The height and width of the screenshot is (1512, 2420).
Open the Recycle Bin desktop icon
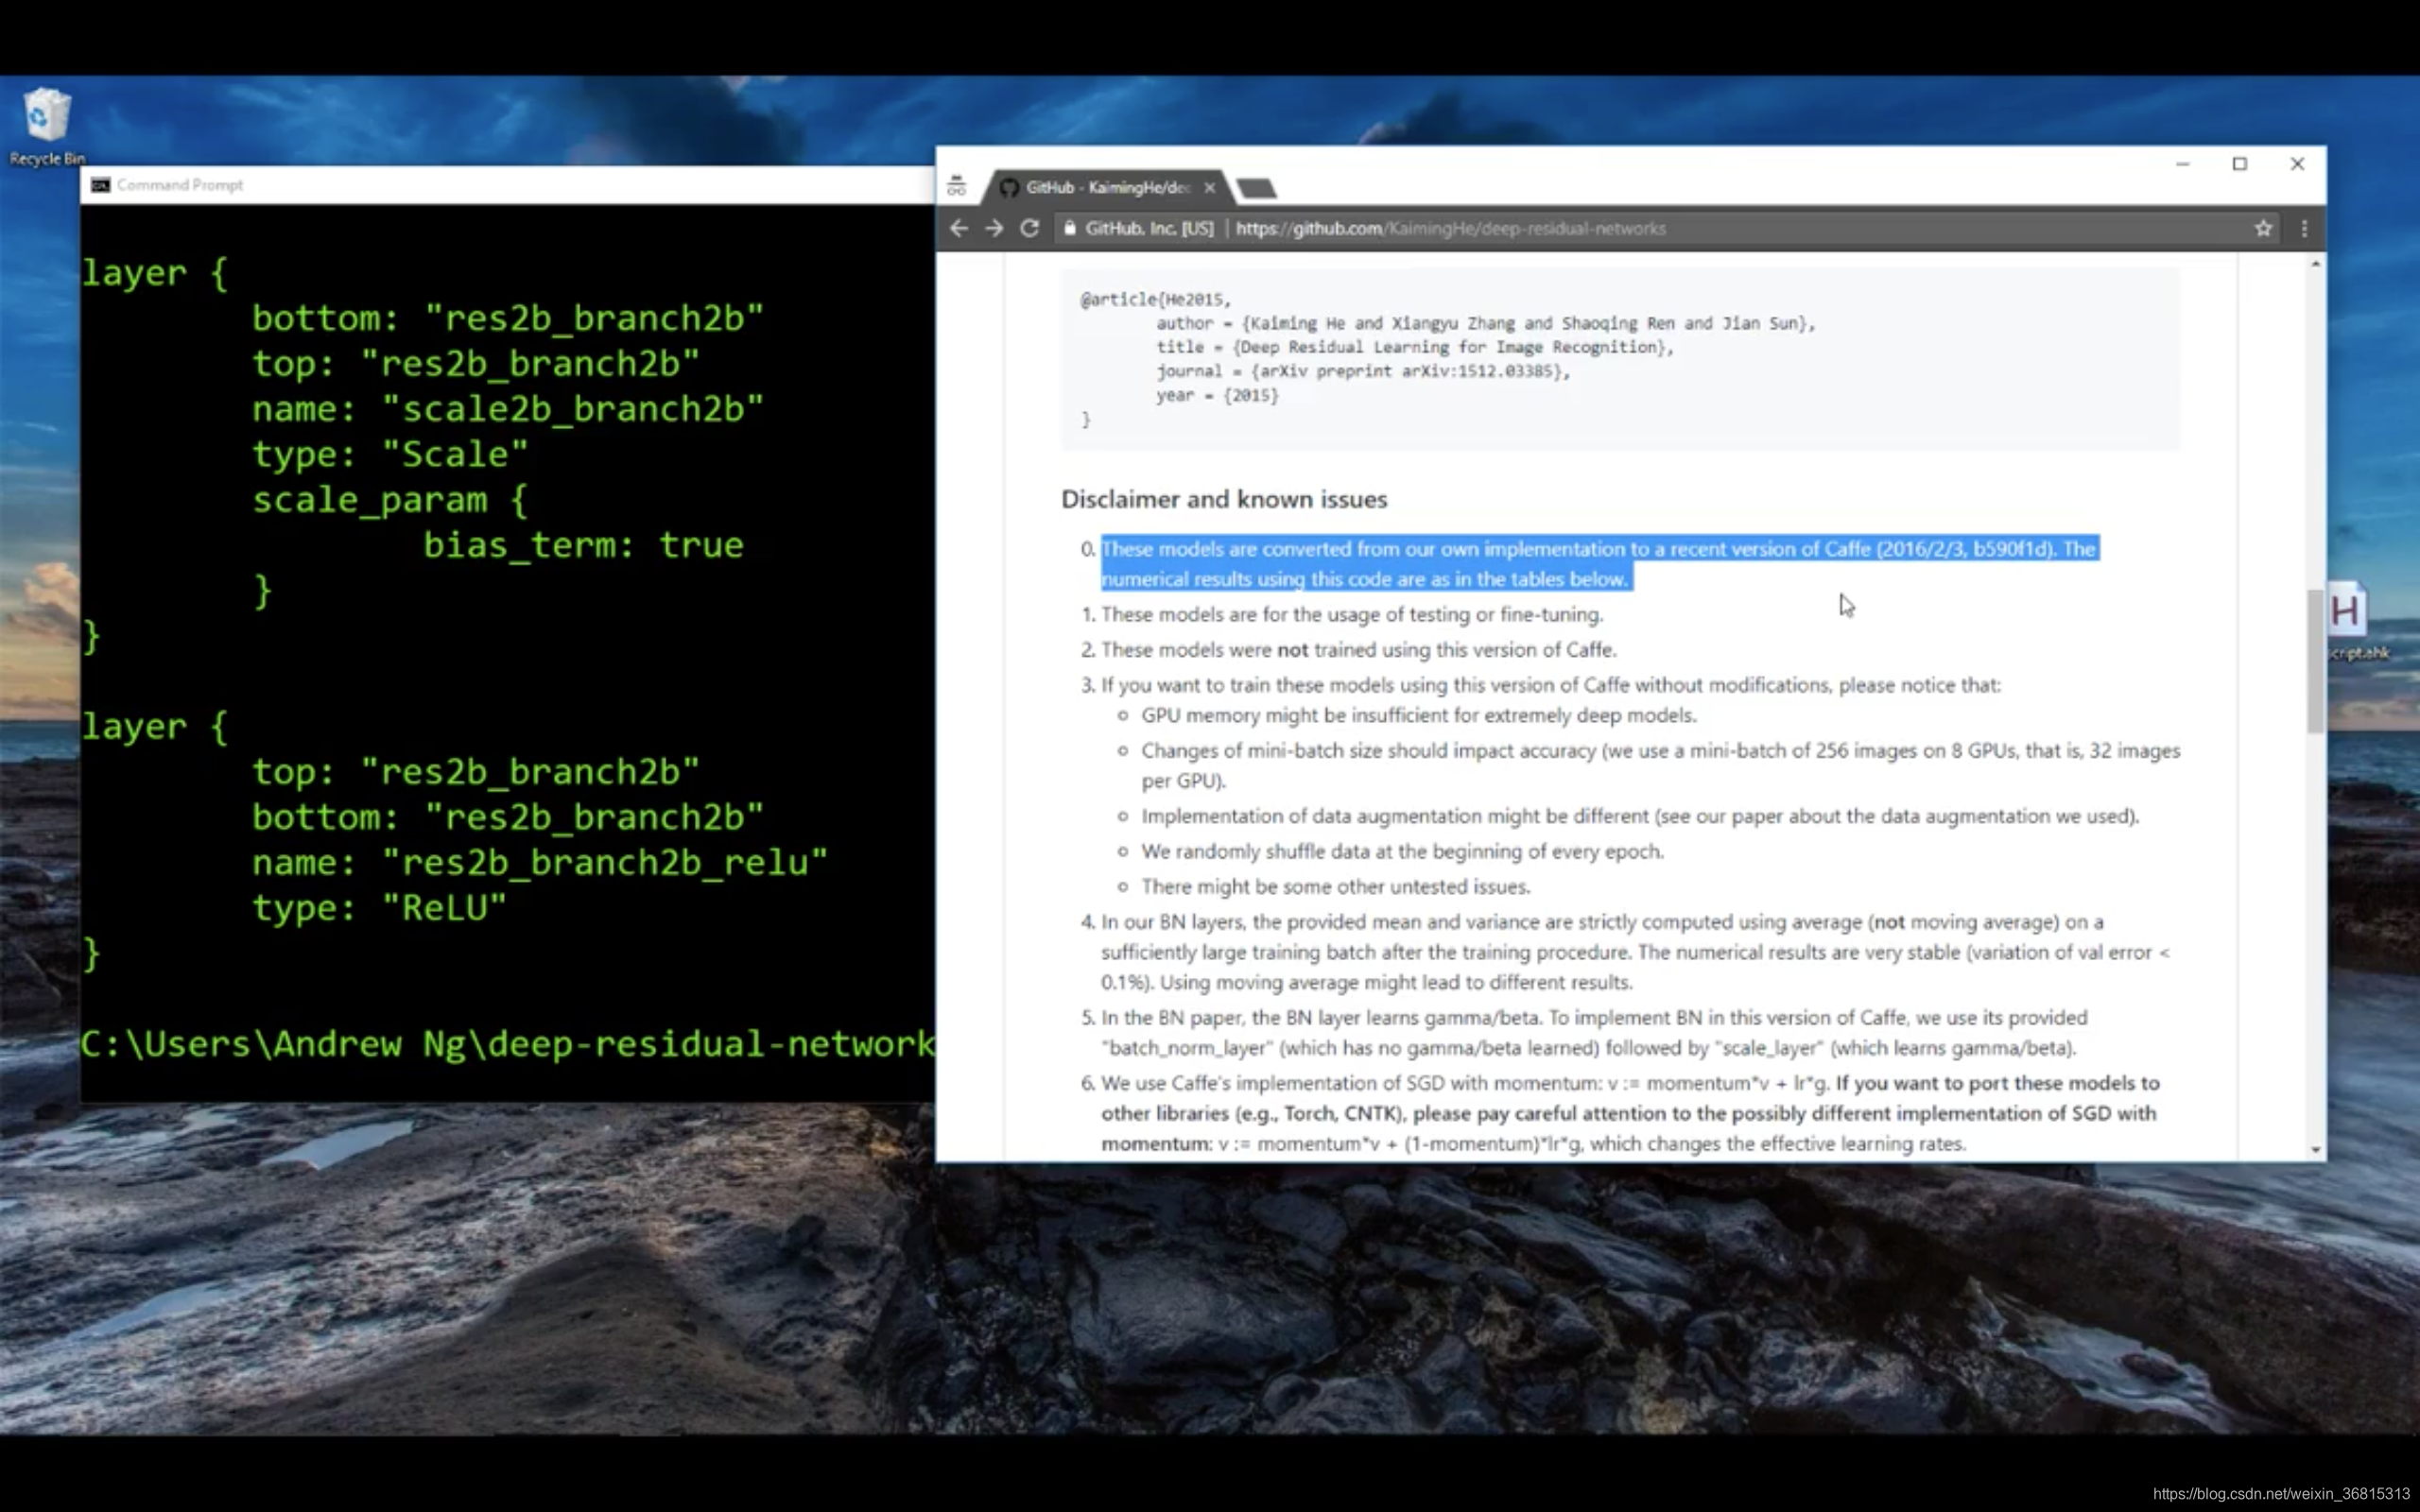tap(46, 125)
